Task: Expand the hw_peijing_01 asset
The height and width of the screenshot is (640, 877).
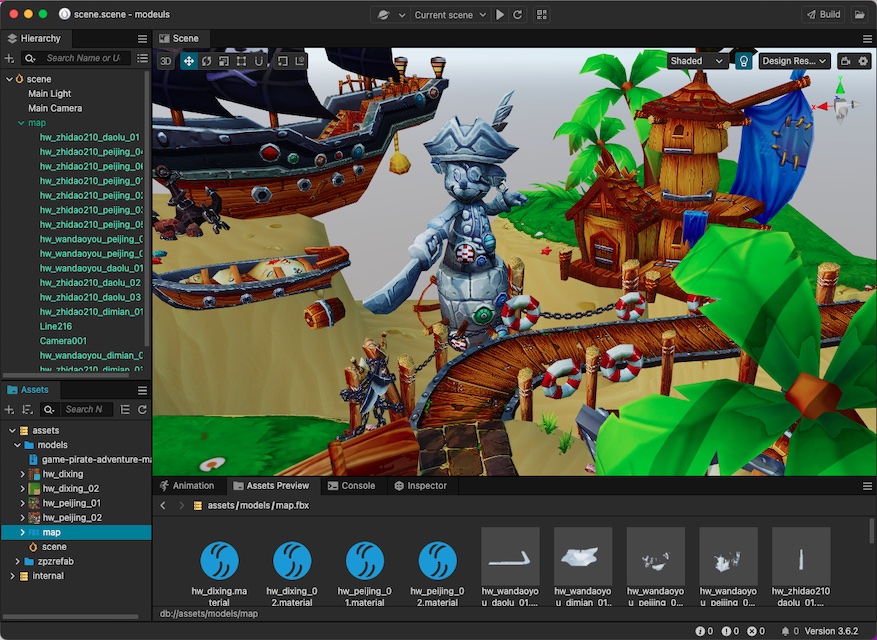Action: coord(22,503)
